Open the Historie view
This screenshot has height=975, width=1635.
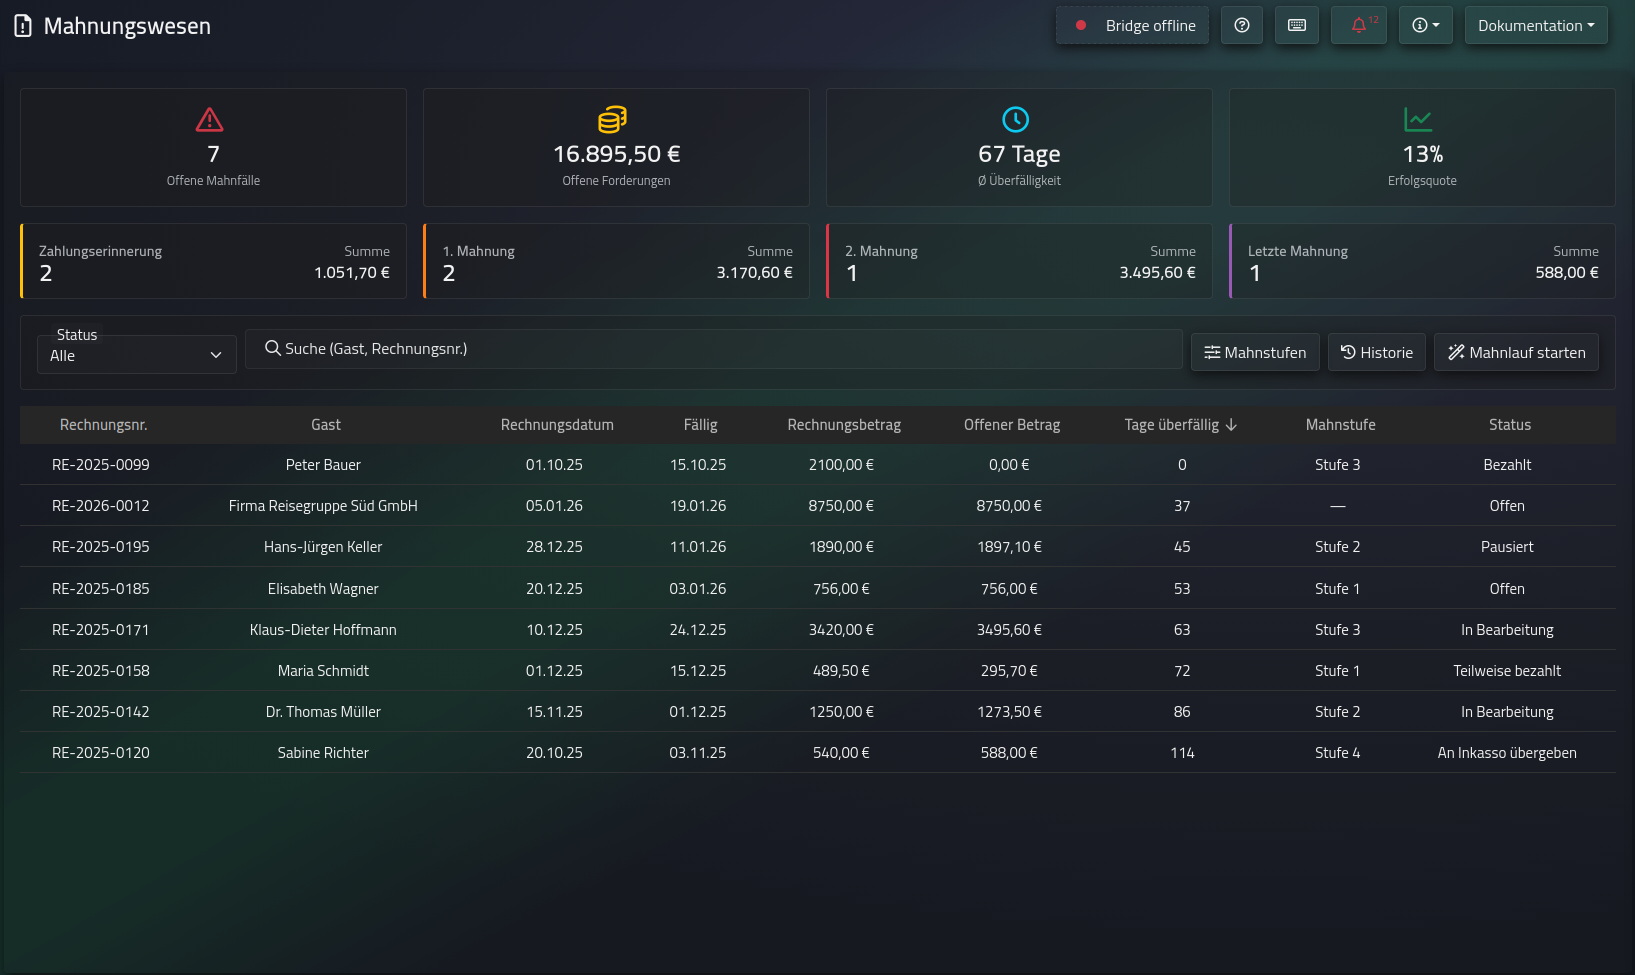pyautogui.click(x=1376, y=352)
